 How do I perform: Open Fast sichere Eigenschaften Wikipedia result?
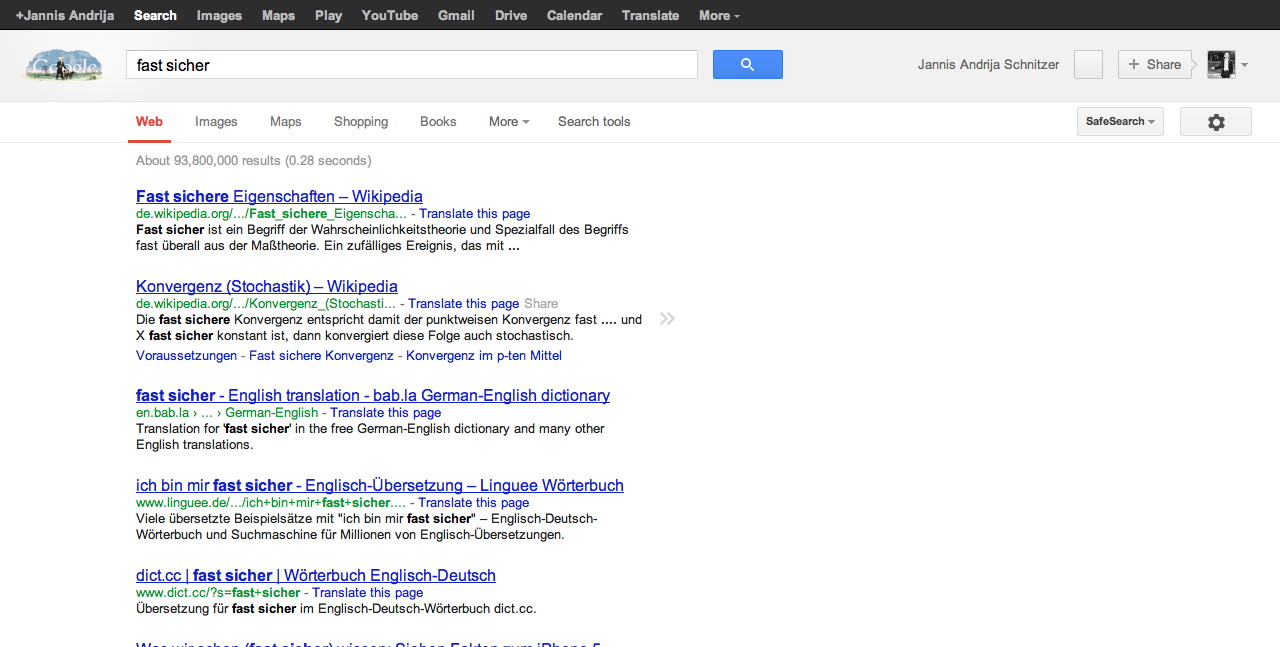click(279, 196)
